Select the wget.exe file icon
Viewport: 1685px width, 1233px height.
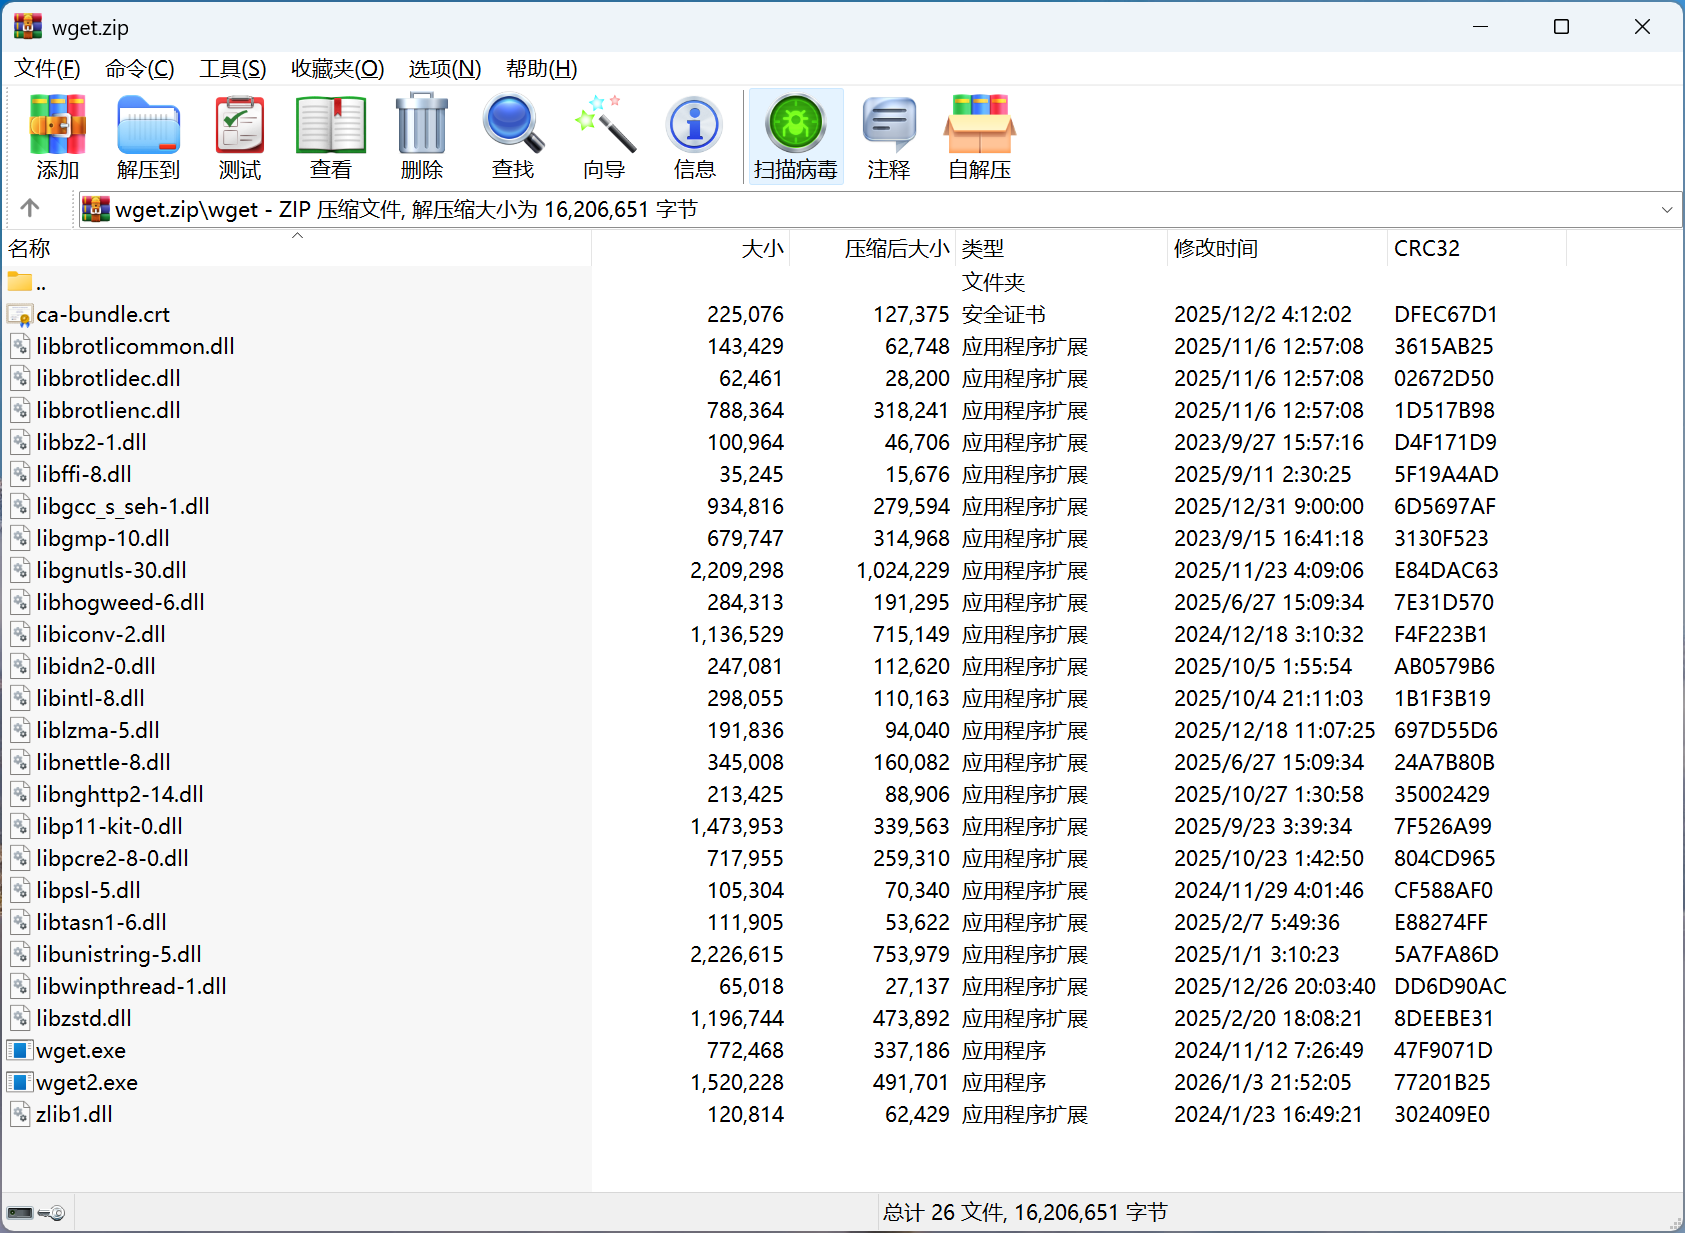(20, 1050)
